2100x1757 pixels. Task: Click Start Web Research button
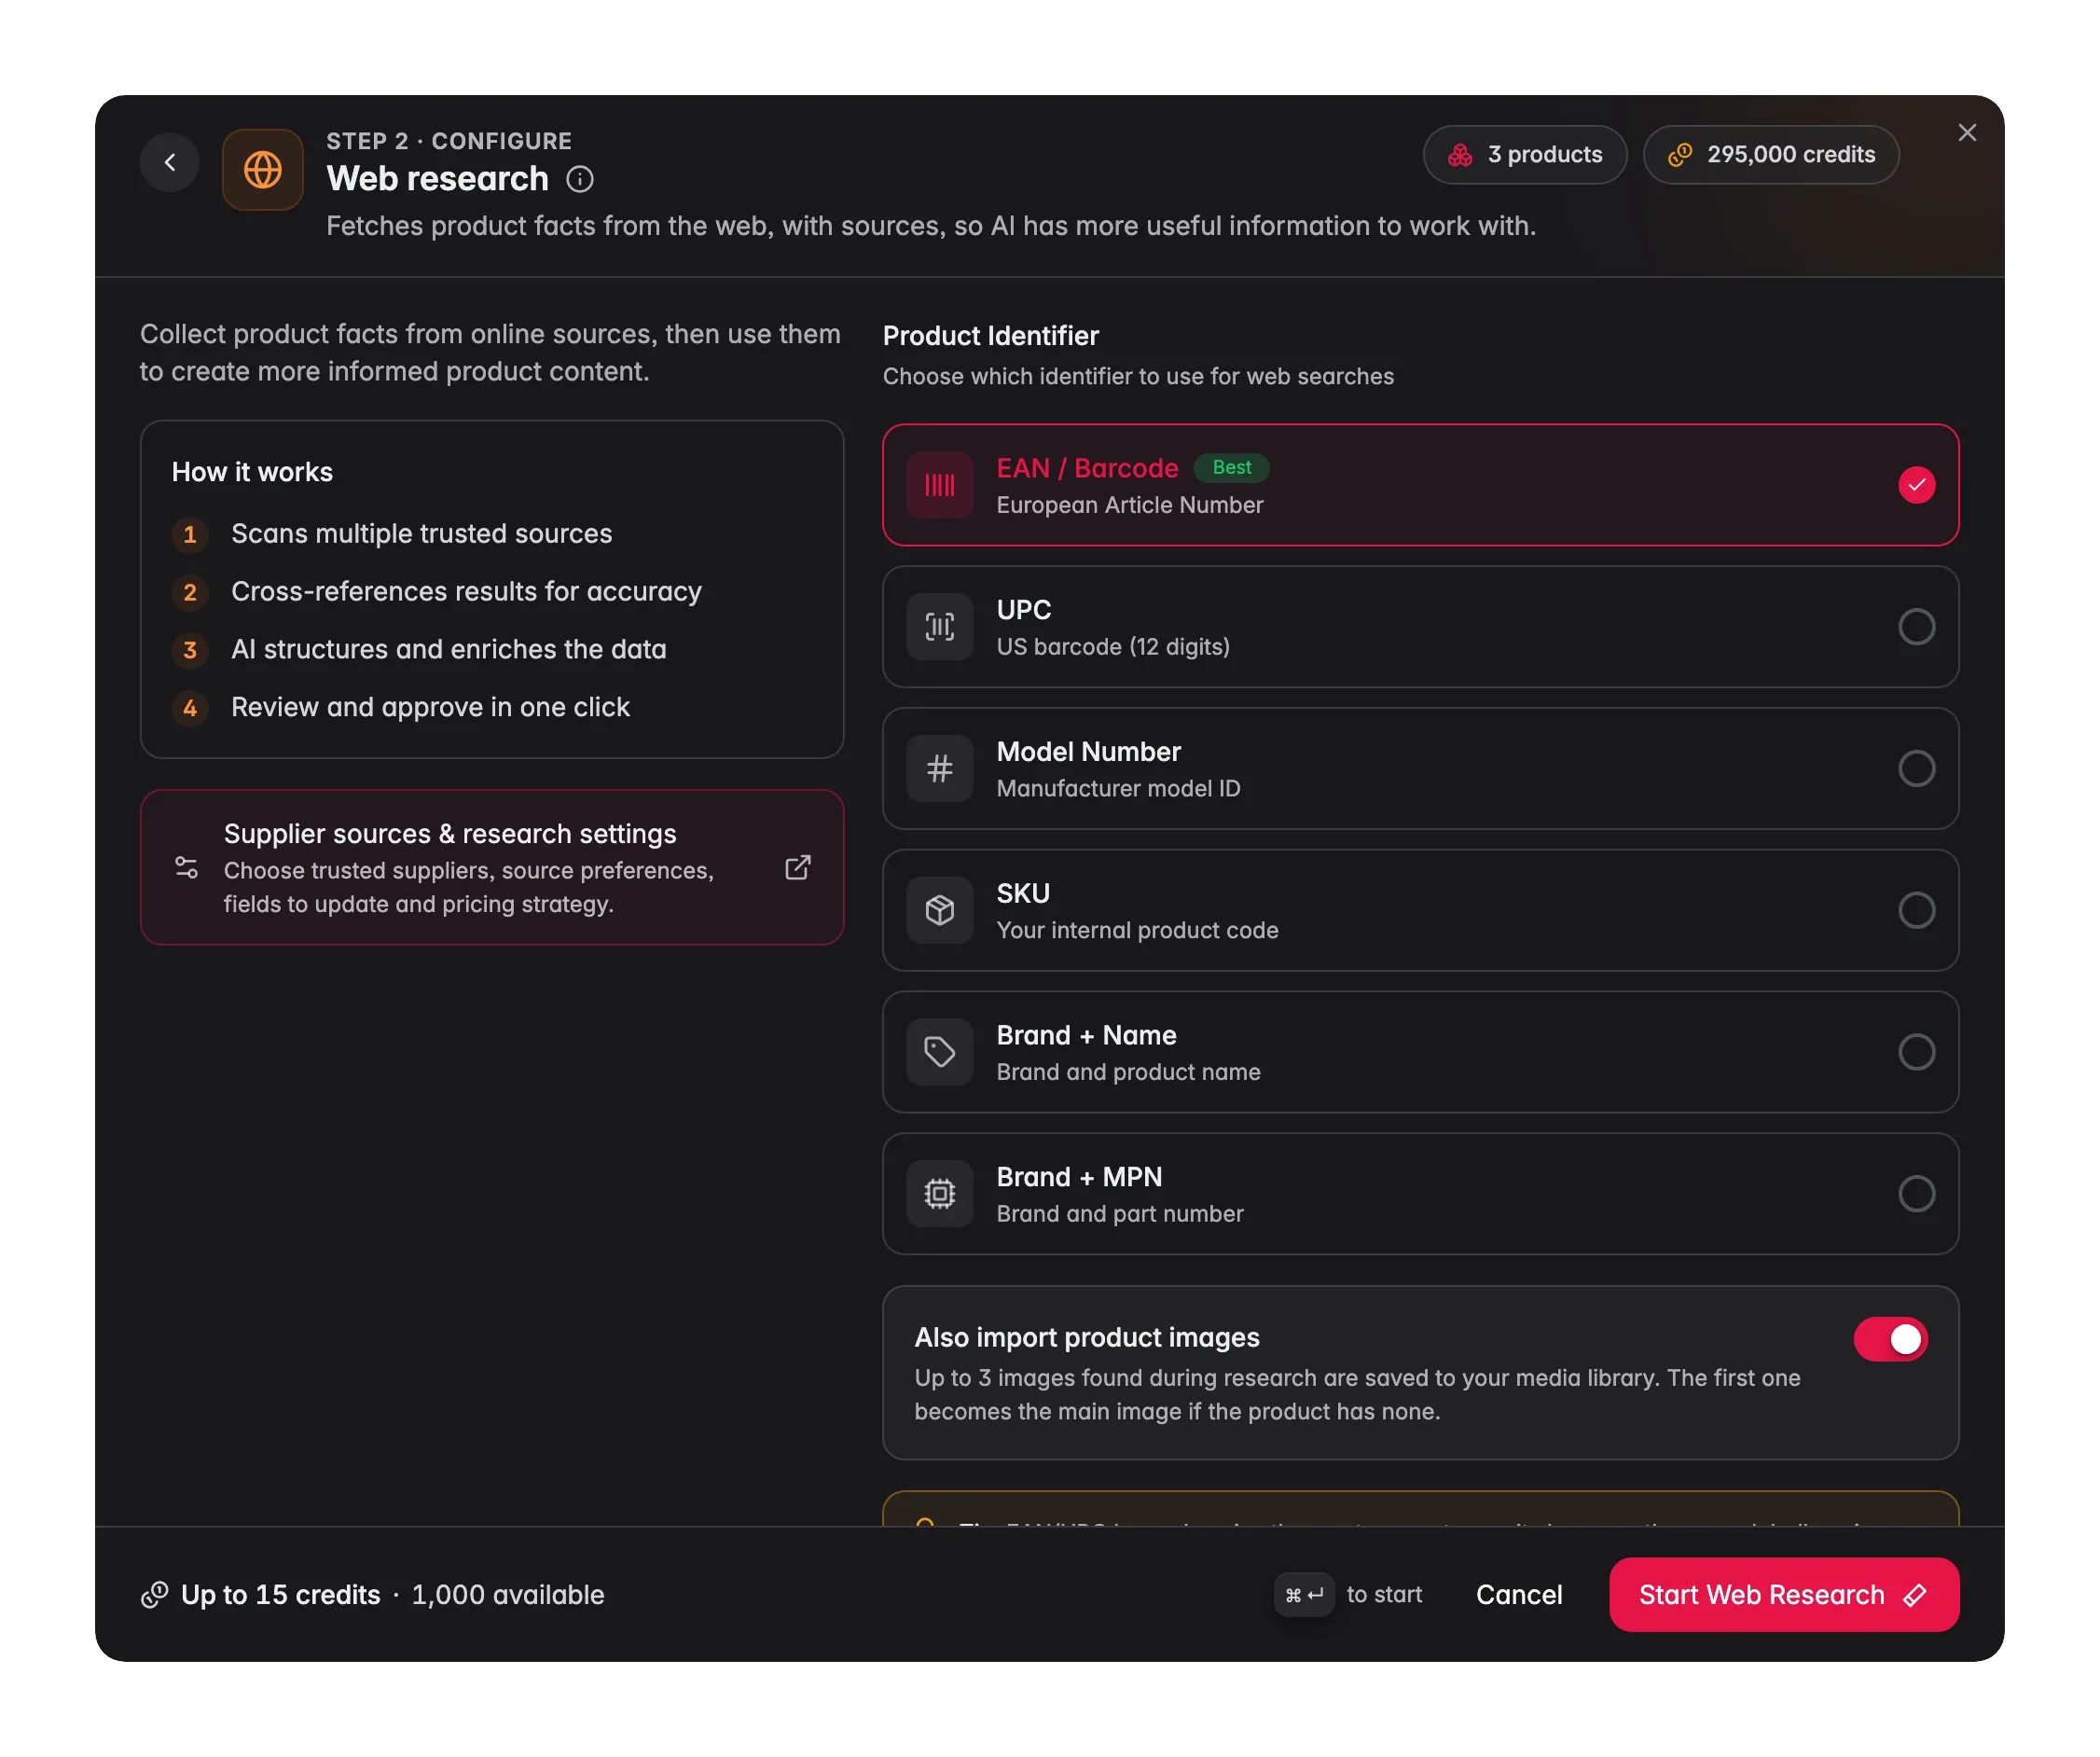(1784, 1594)
